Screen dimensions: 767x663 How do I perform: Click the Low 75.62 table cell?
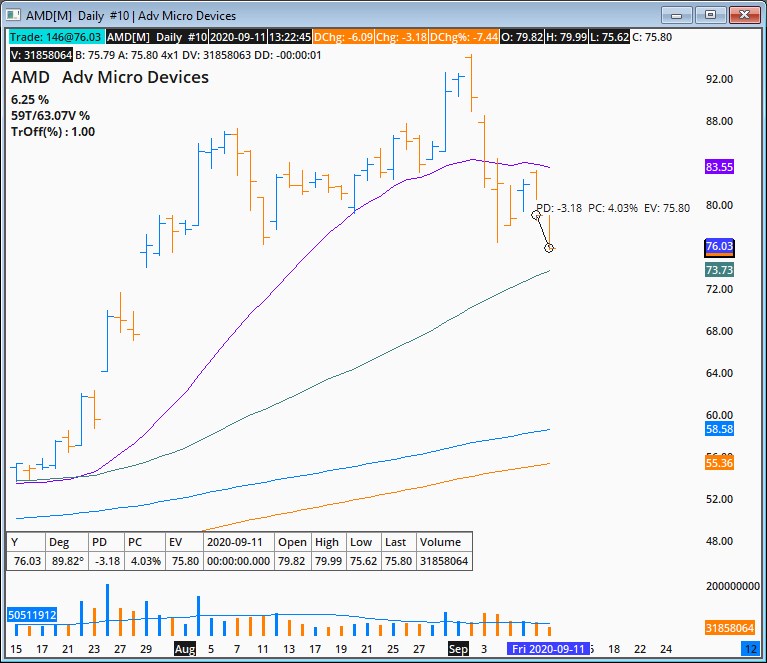click(363, 561)
